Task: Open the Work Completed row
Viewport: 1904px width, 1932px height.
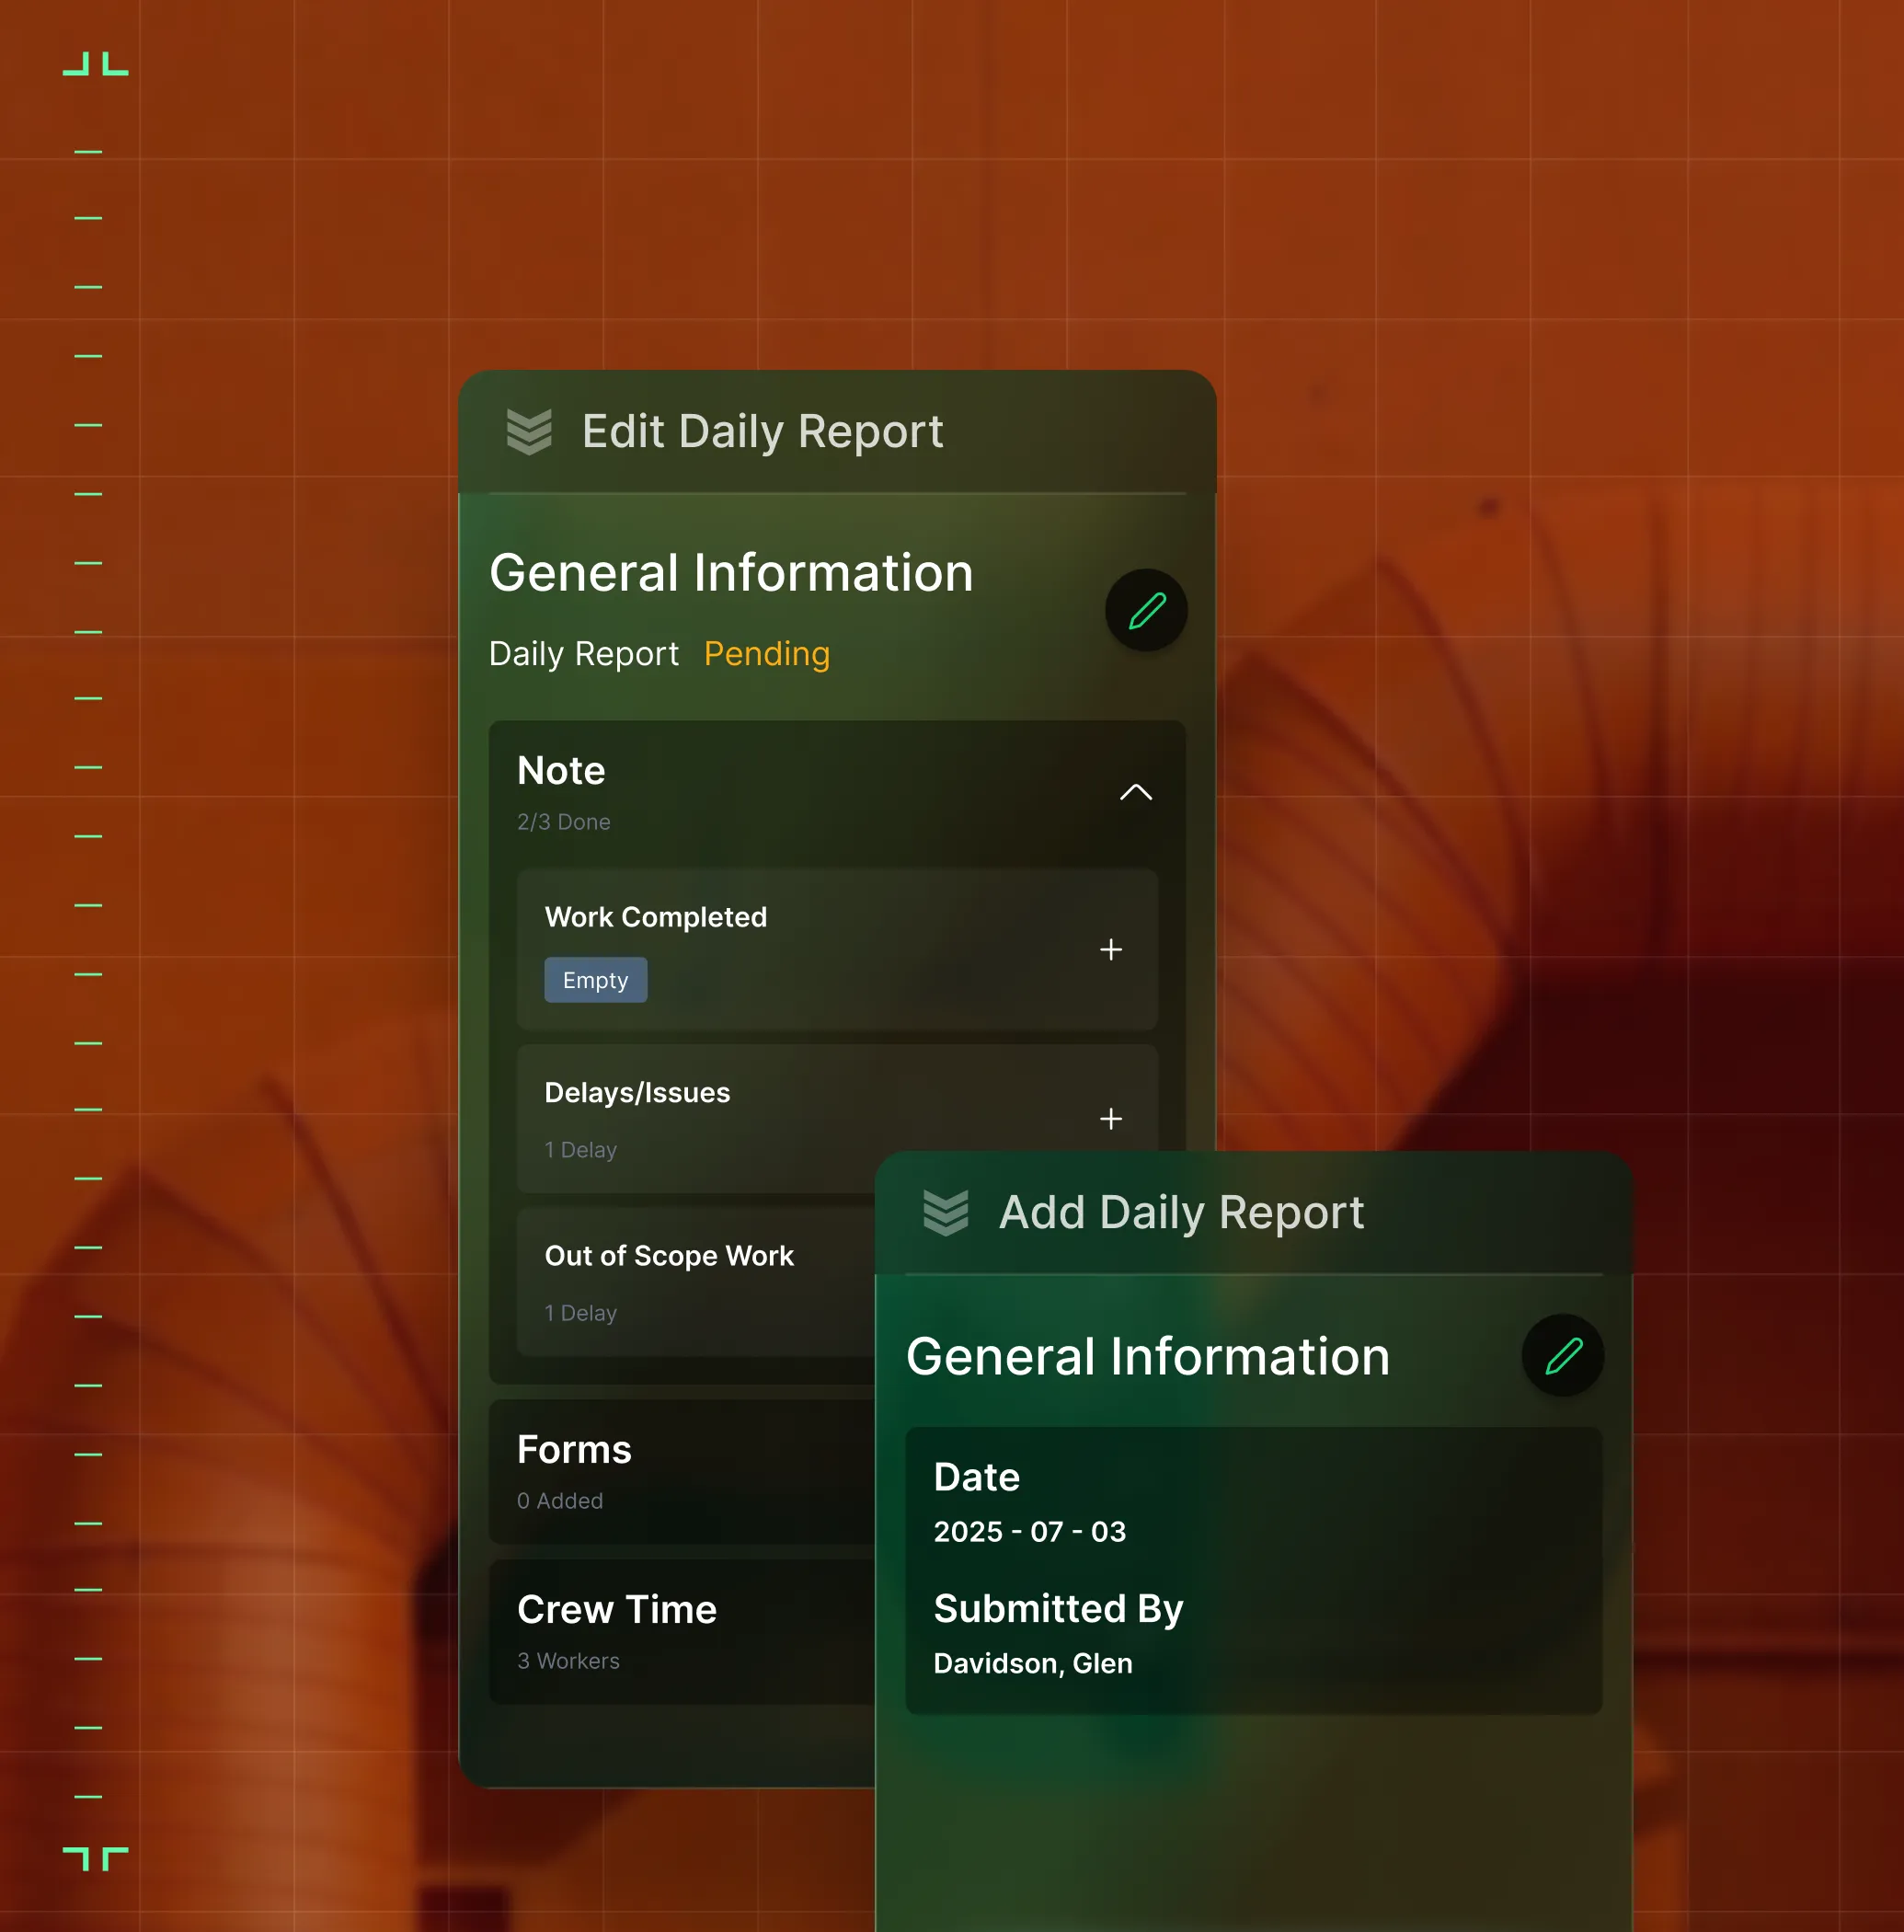Action: (837, 949)
